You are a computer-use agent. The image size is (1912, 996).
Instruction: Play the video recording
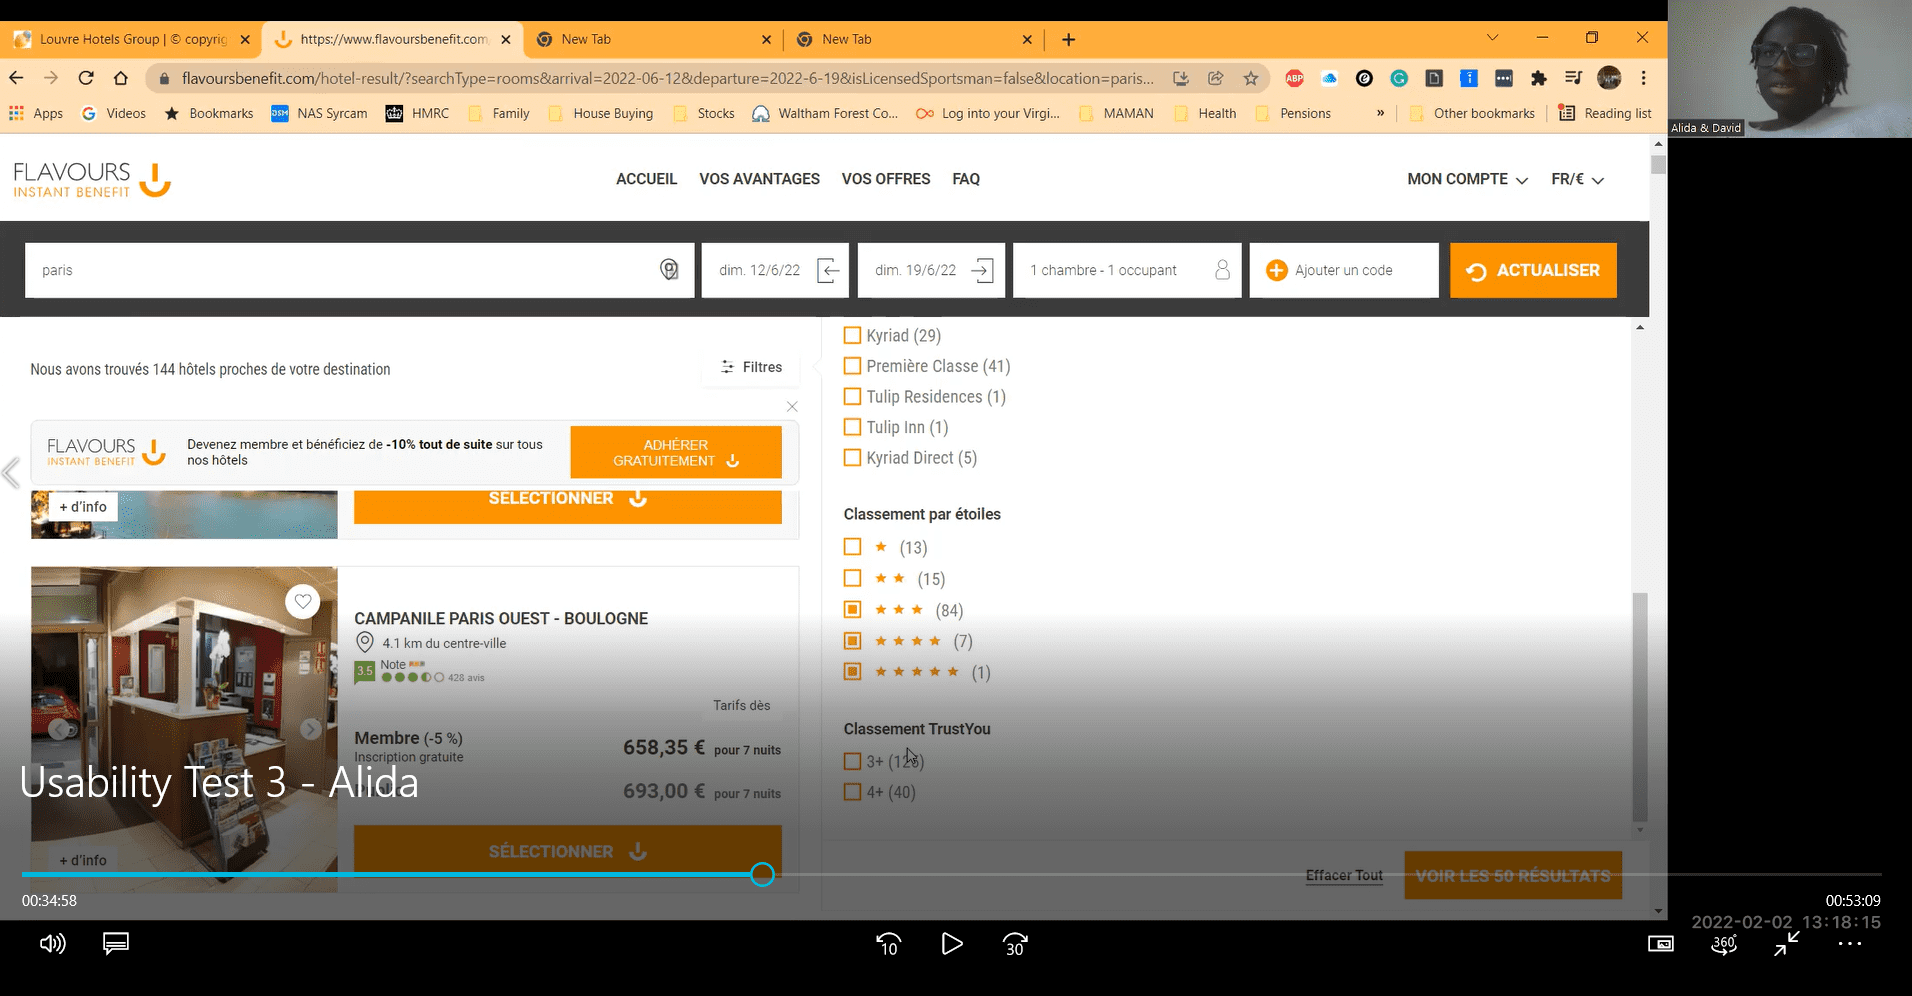tap(951, 943)
